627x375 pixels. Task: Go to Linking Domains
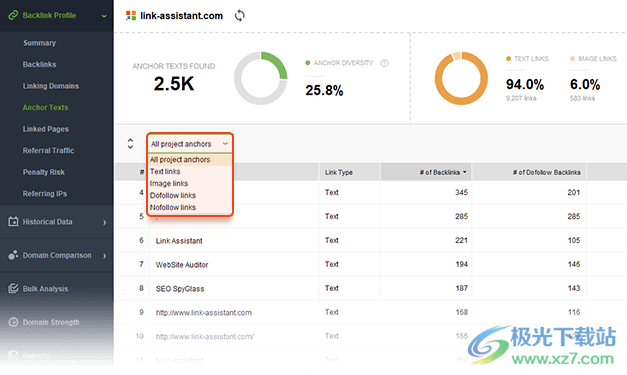coord(51,86)
